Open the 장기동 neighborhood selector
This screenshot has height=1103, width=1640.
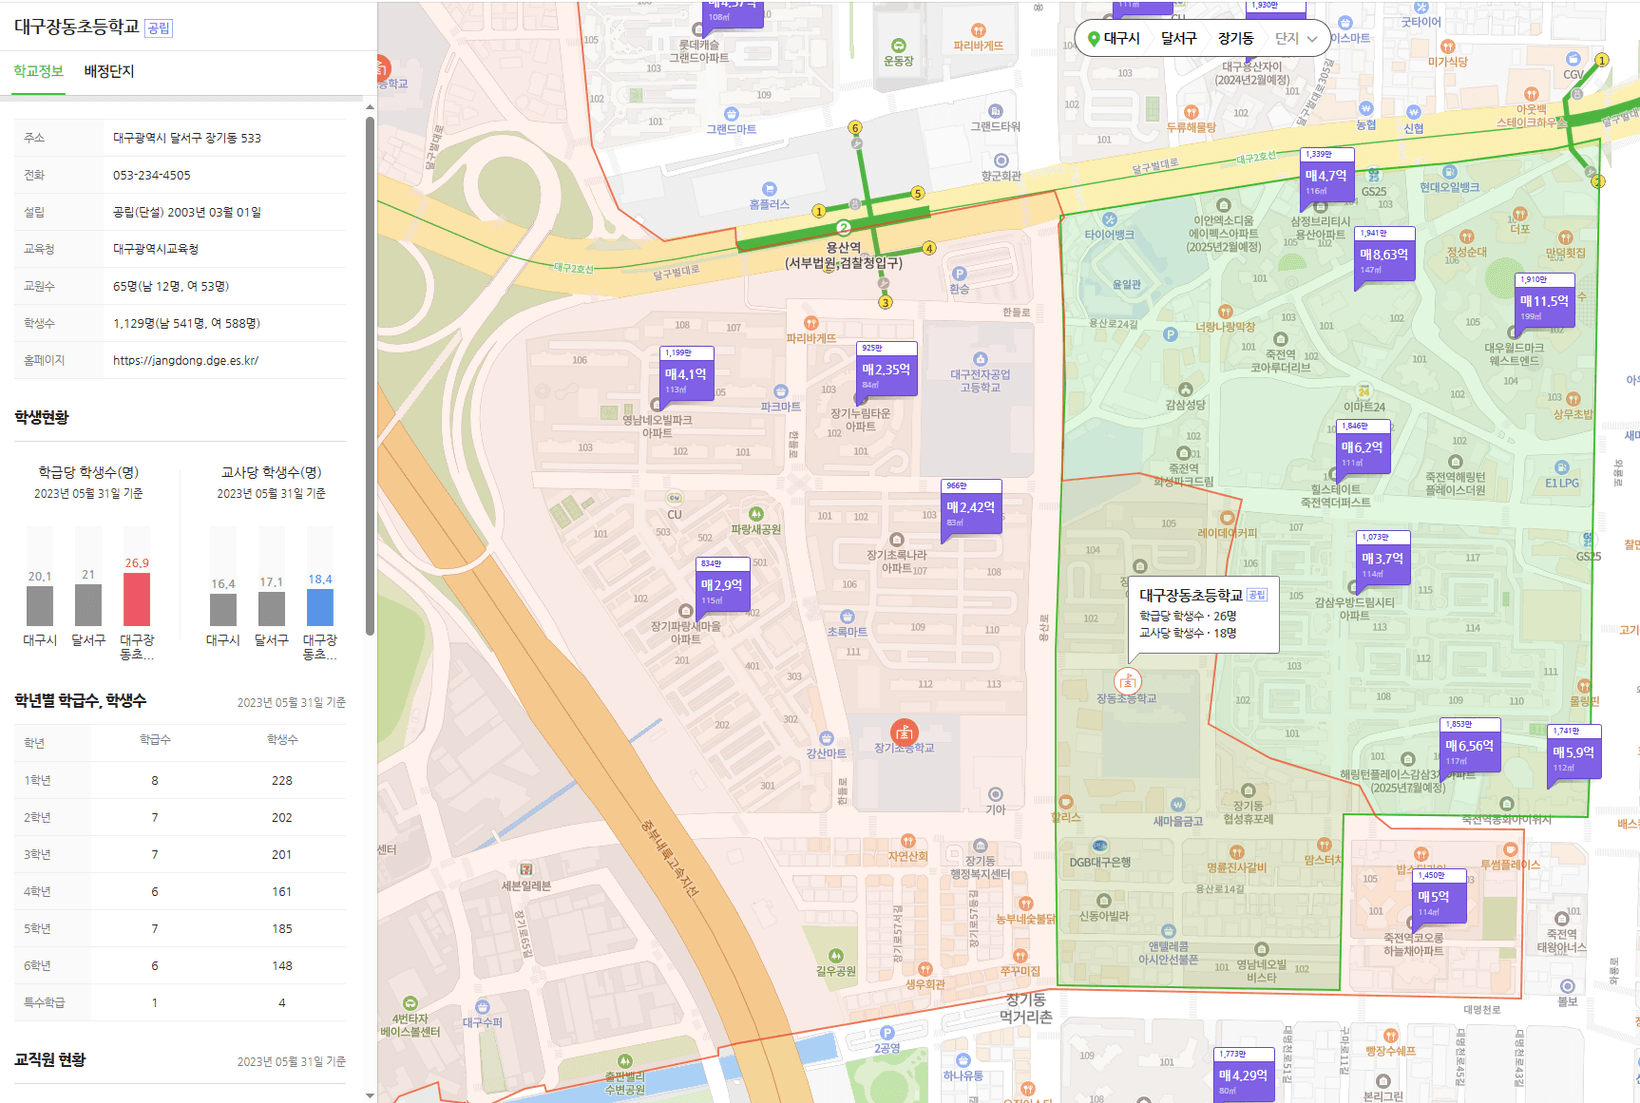click(x=1235, y=39)
